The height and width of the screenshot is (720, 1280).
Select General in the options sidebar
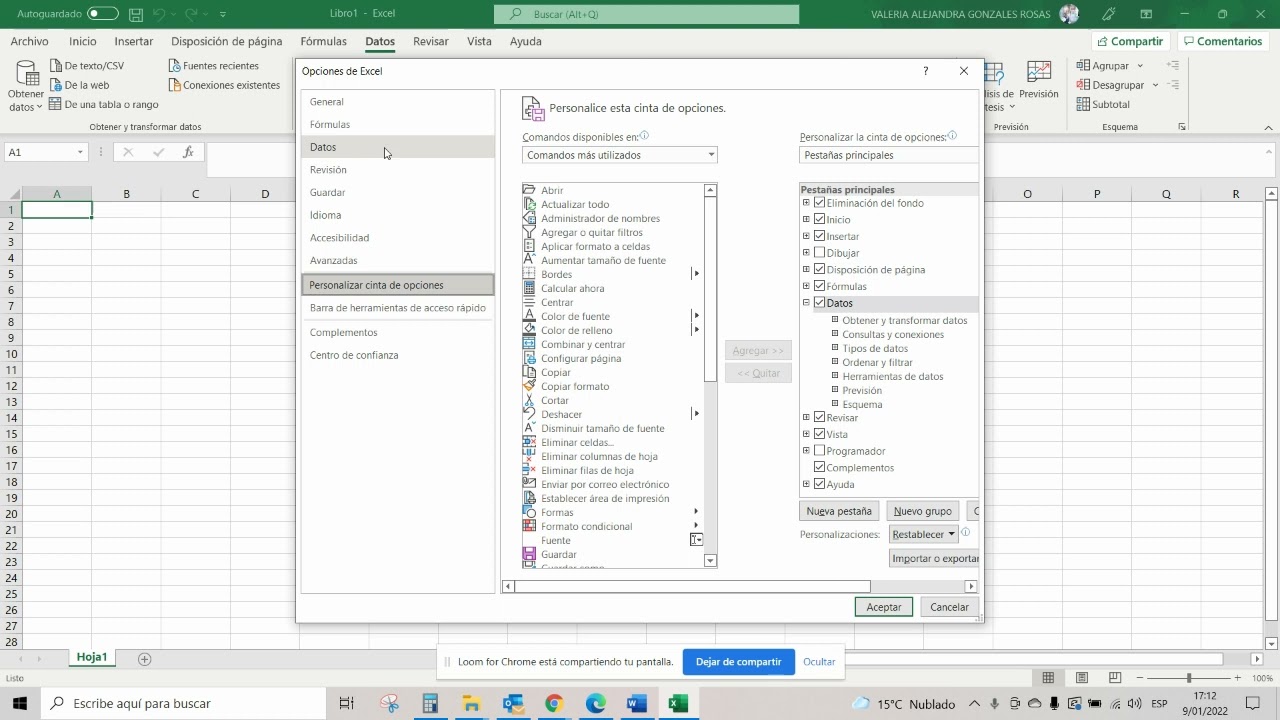398,102
